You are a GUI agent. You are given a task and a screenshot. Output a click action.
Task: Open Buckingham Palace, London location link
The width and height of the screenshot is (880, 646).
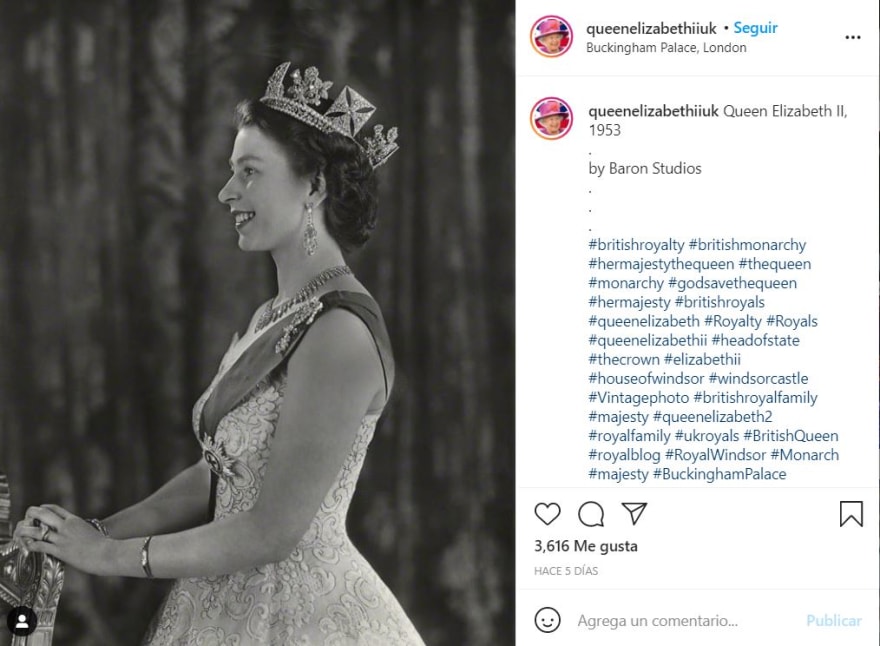(666, 48)
